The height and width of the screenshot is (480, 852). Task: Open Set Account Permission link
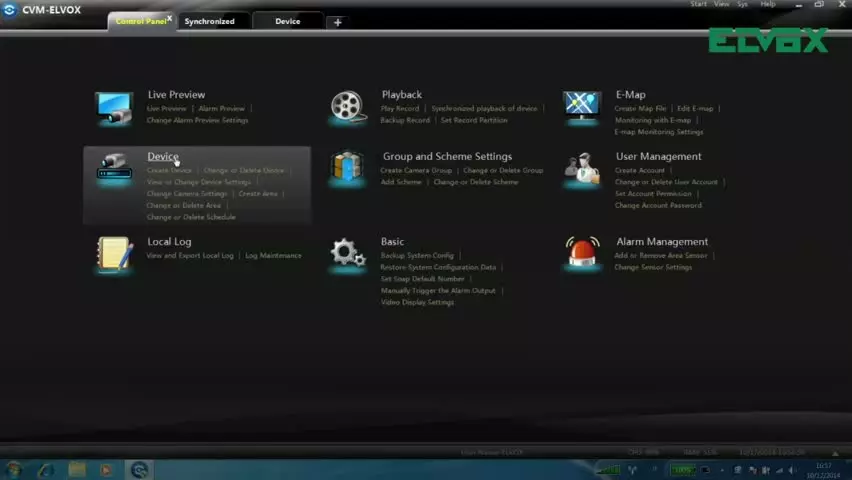pos(653,194)
